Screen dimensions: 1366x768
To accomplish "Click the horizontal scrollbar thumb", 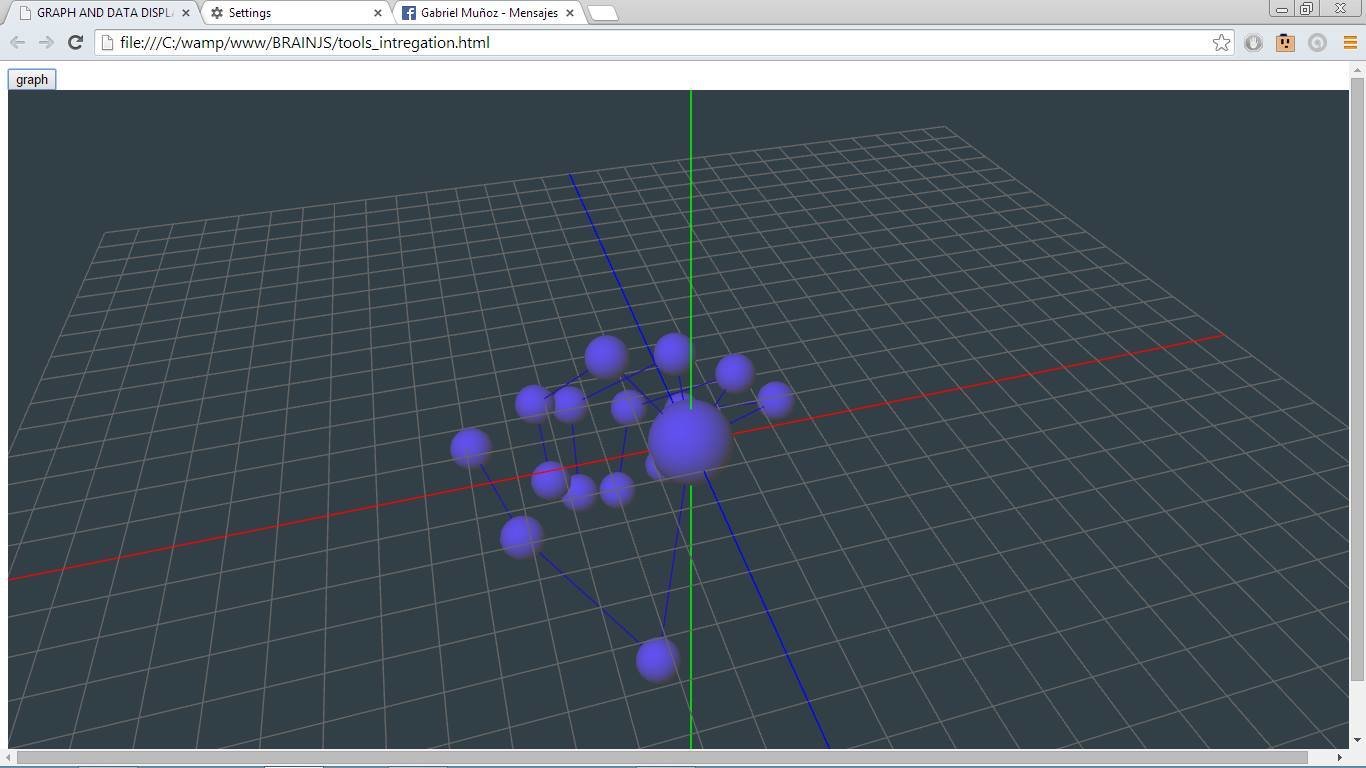I will click(662, 757).
